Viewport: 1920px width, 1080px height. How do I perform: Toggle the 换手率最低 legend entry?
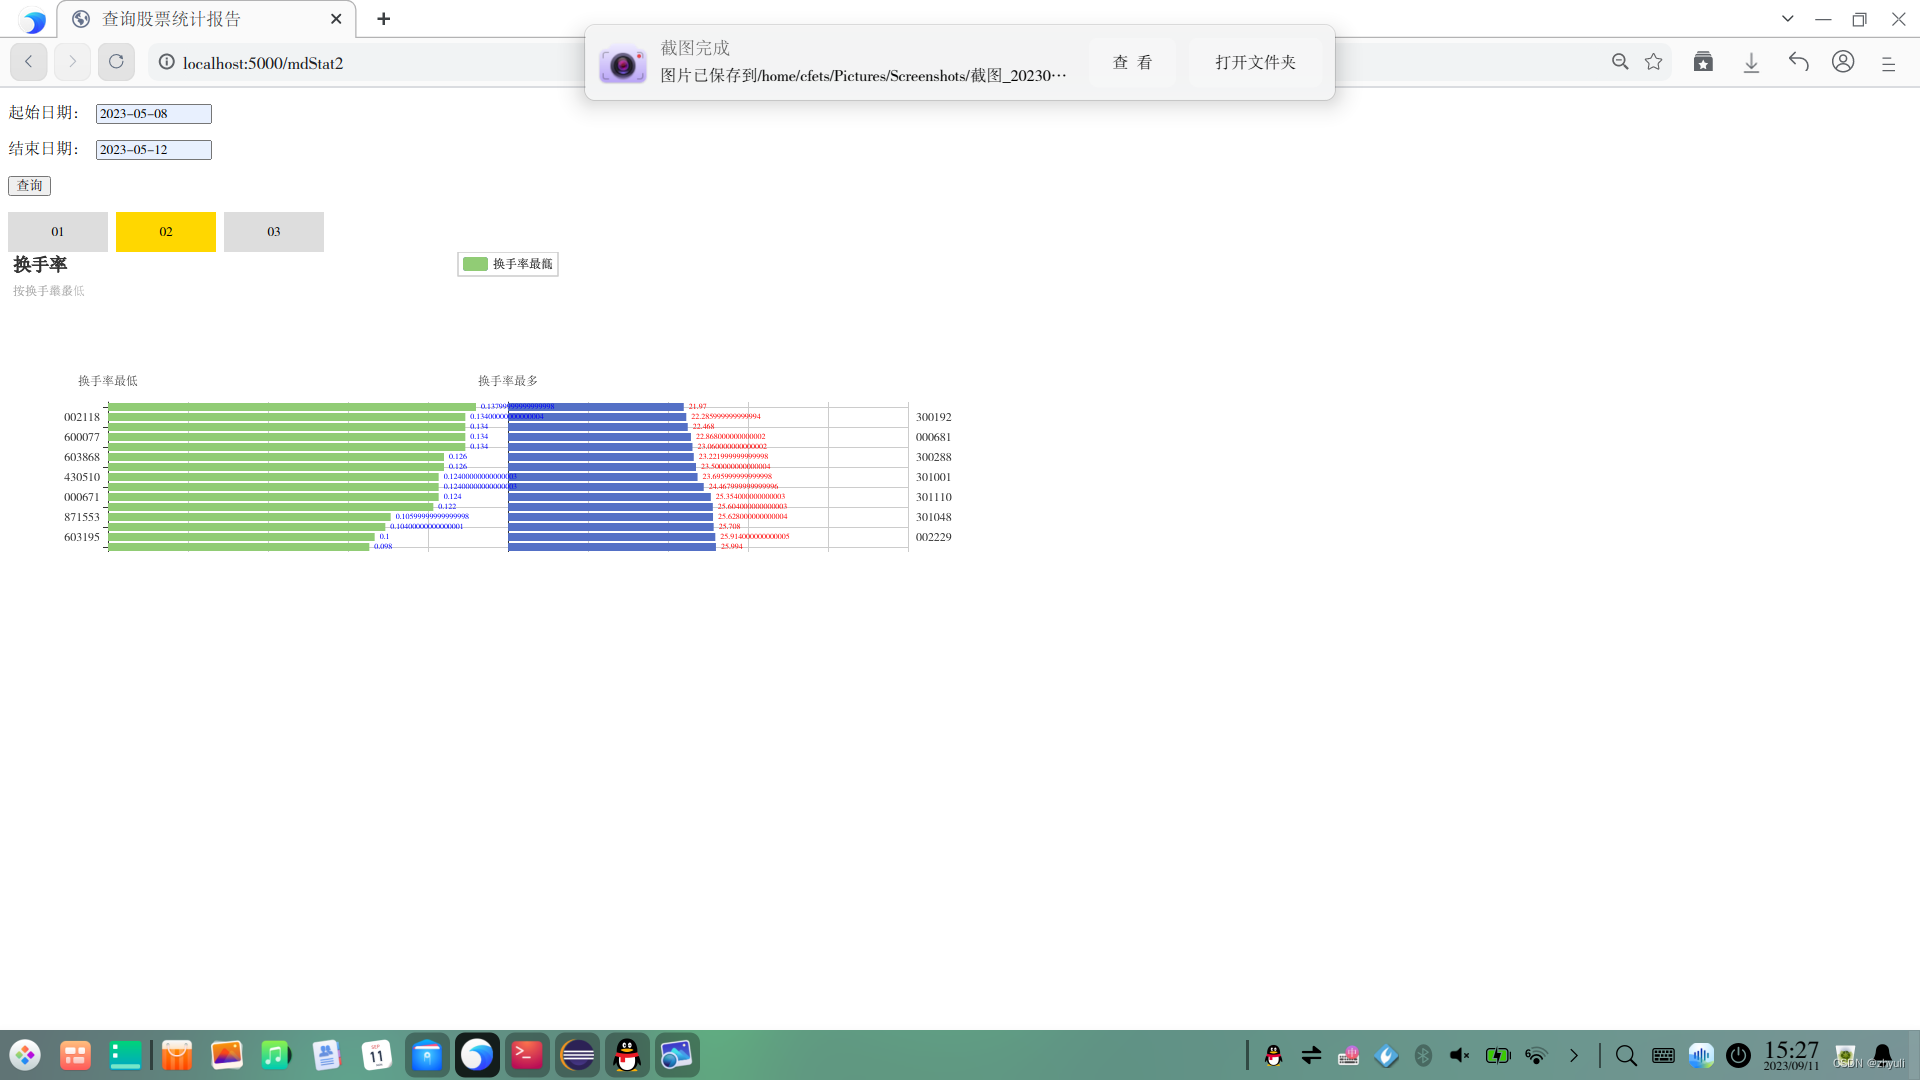pyautogui.click(x=508, y=264)
